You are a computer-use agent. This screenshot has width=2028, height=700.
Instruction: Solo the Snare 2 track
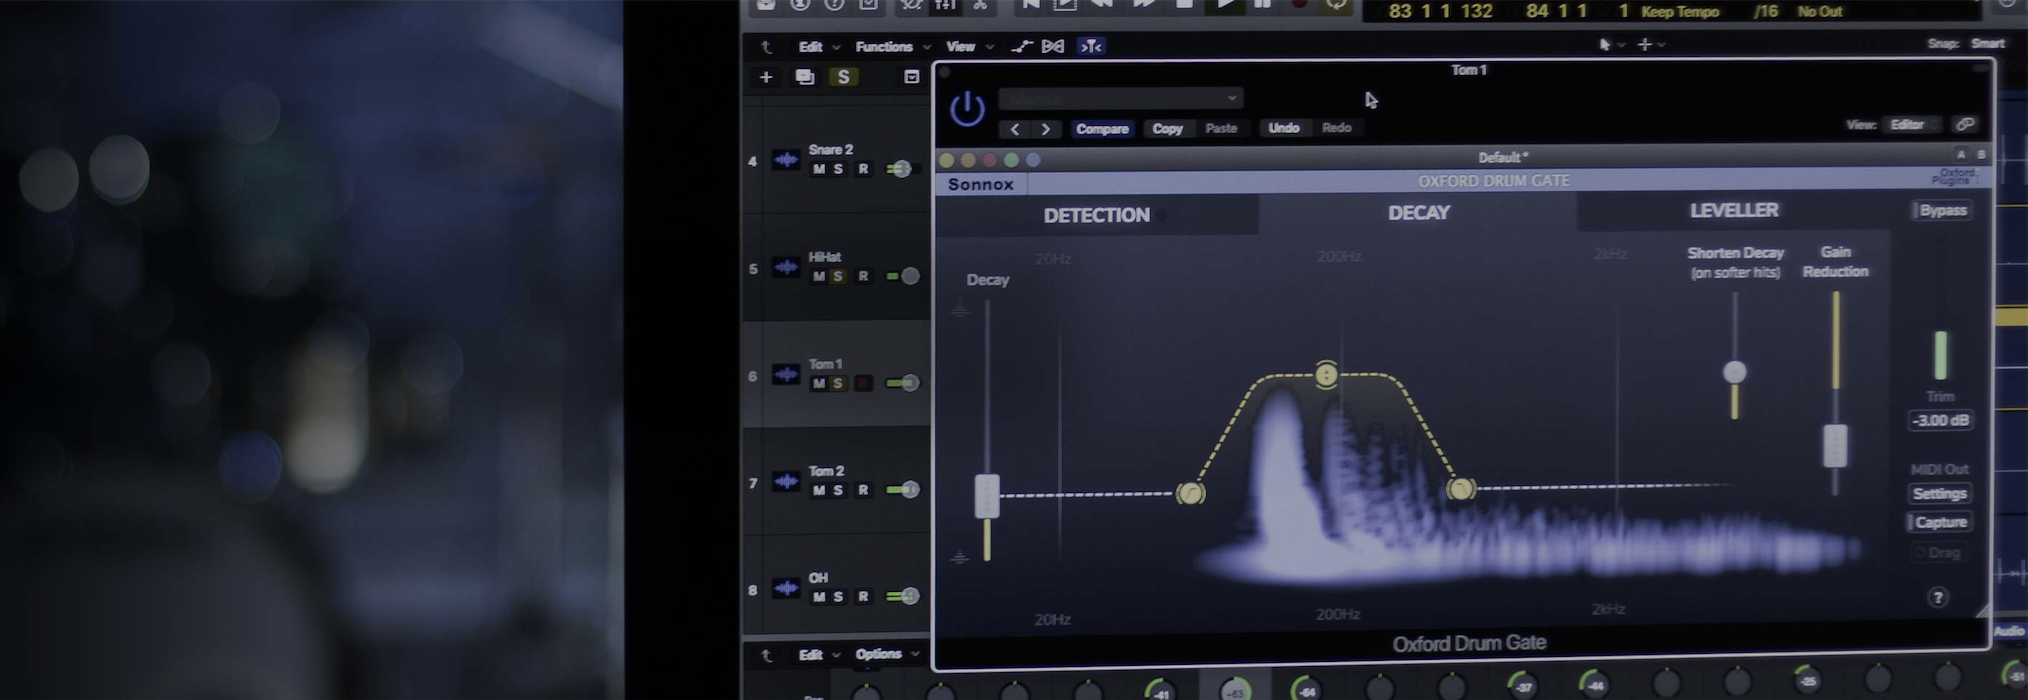[x=838, y=169]
